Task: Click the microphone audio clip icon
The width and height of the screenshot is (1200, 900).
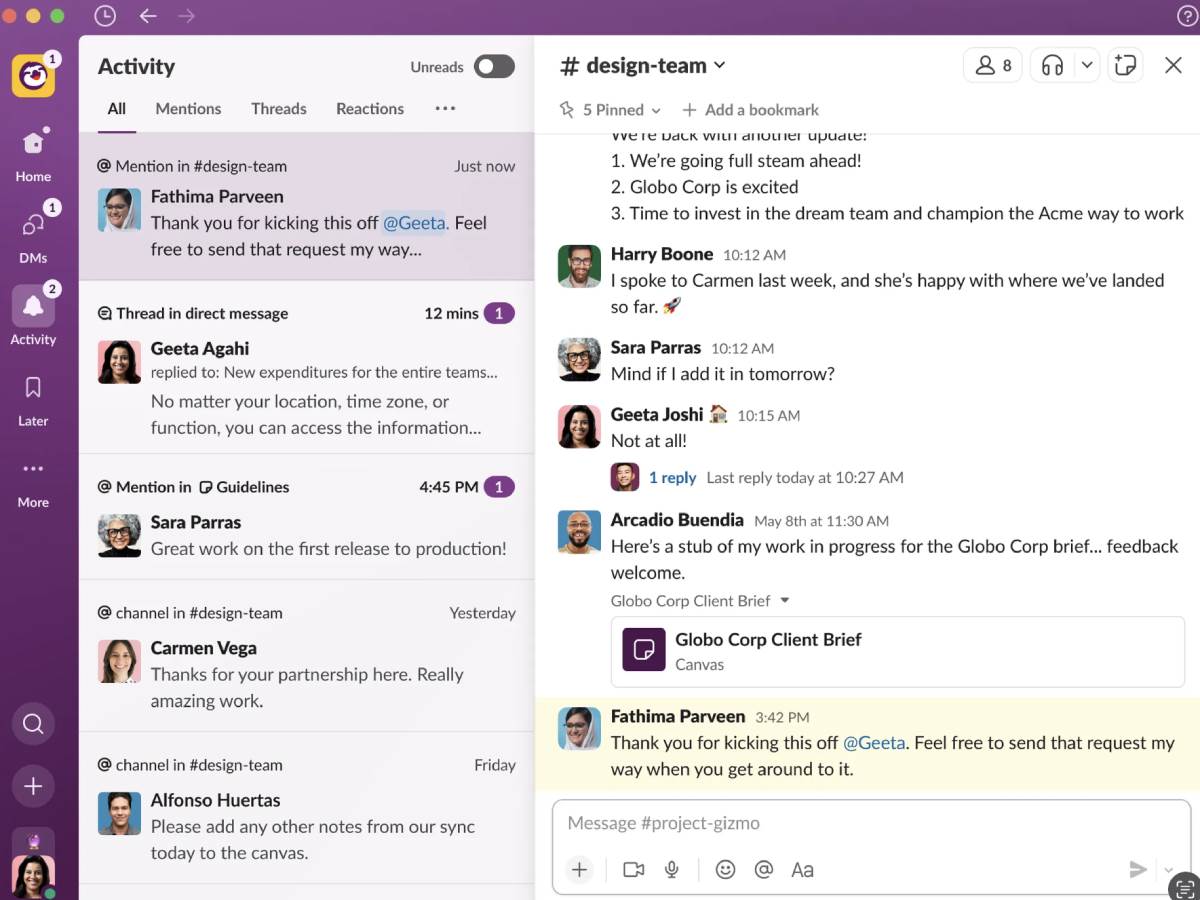Action: click(672, 869)
